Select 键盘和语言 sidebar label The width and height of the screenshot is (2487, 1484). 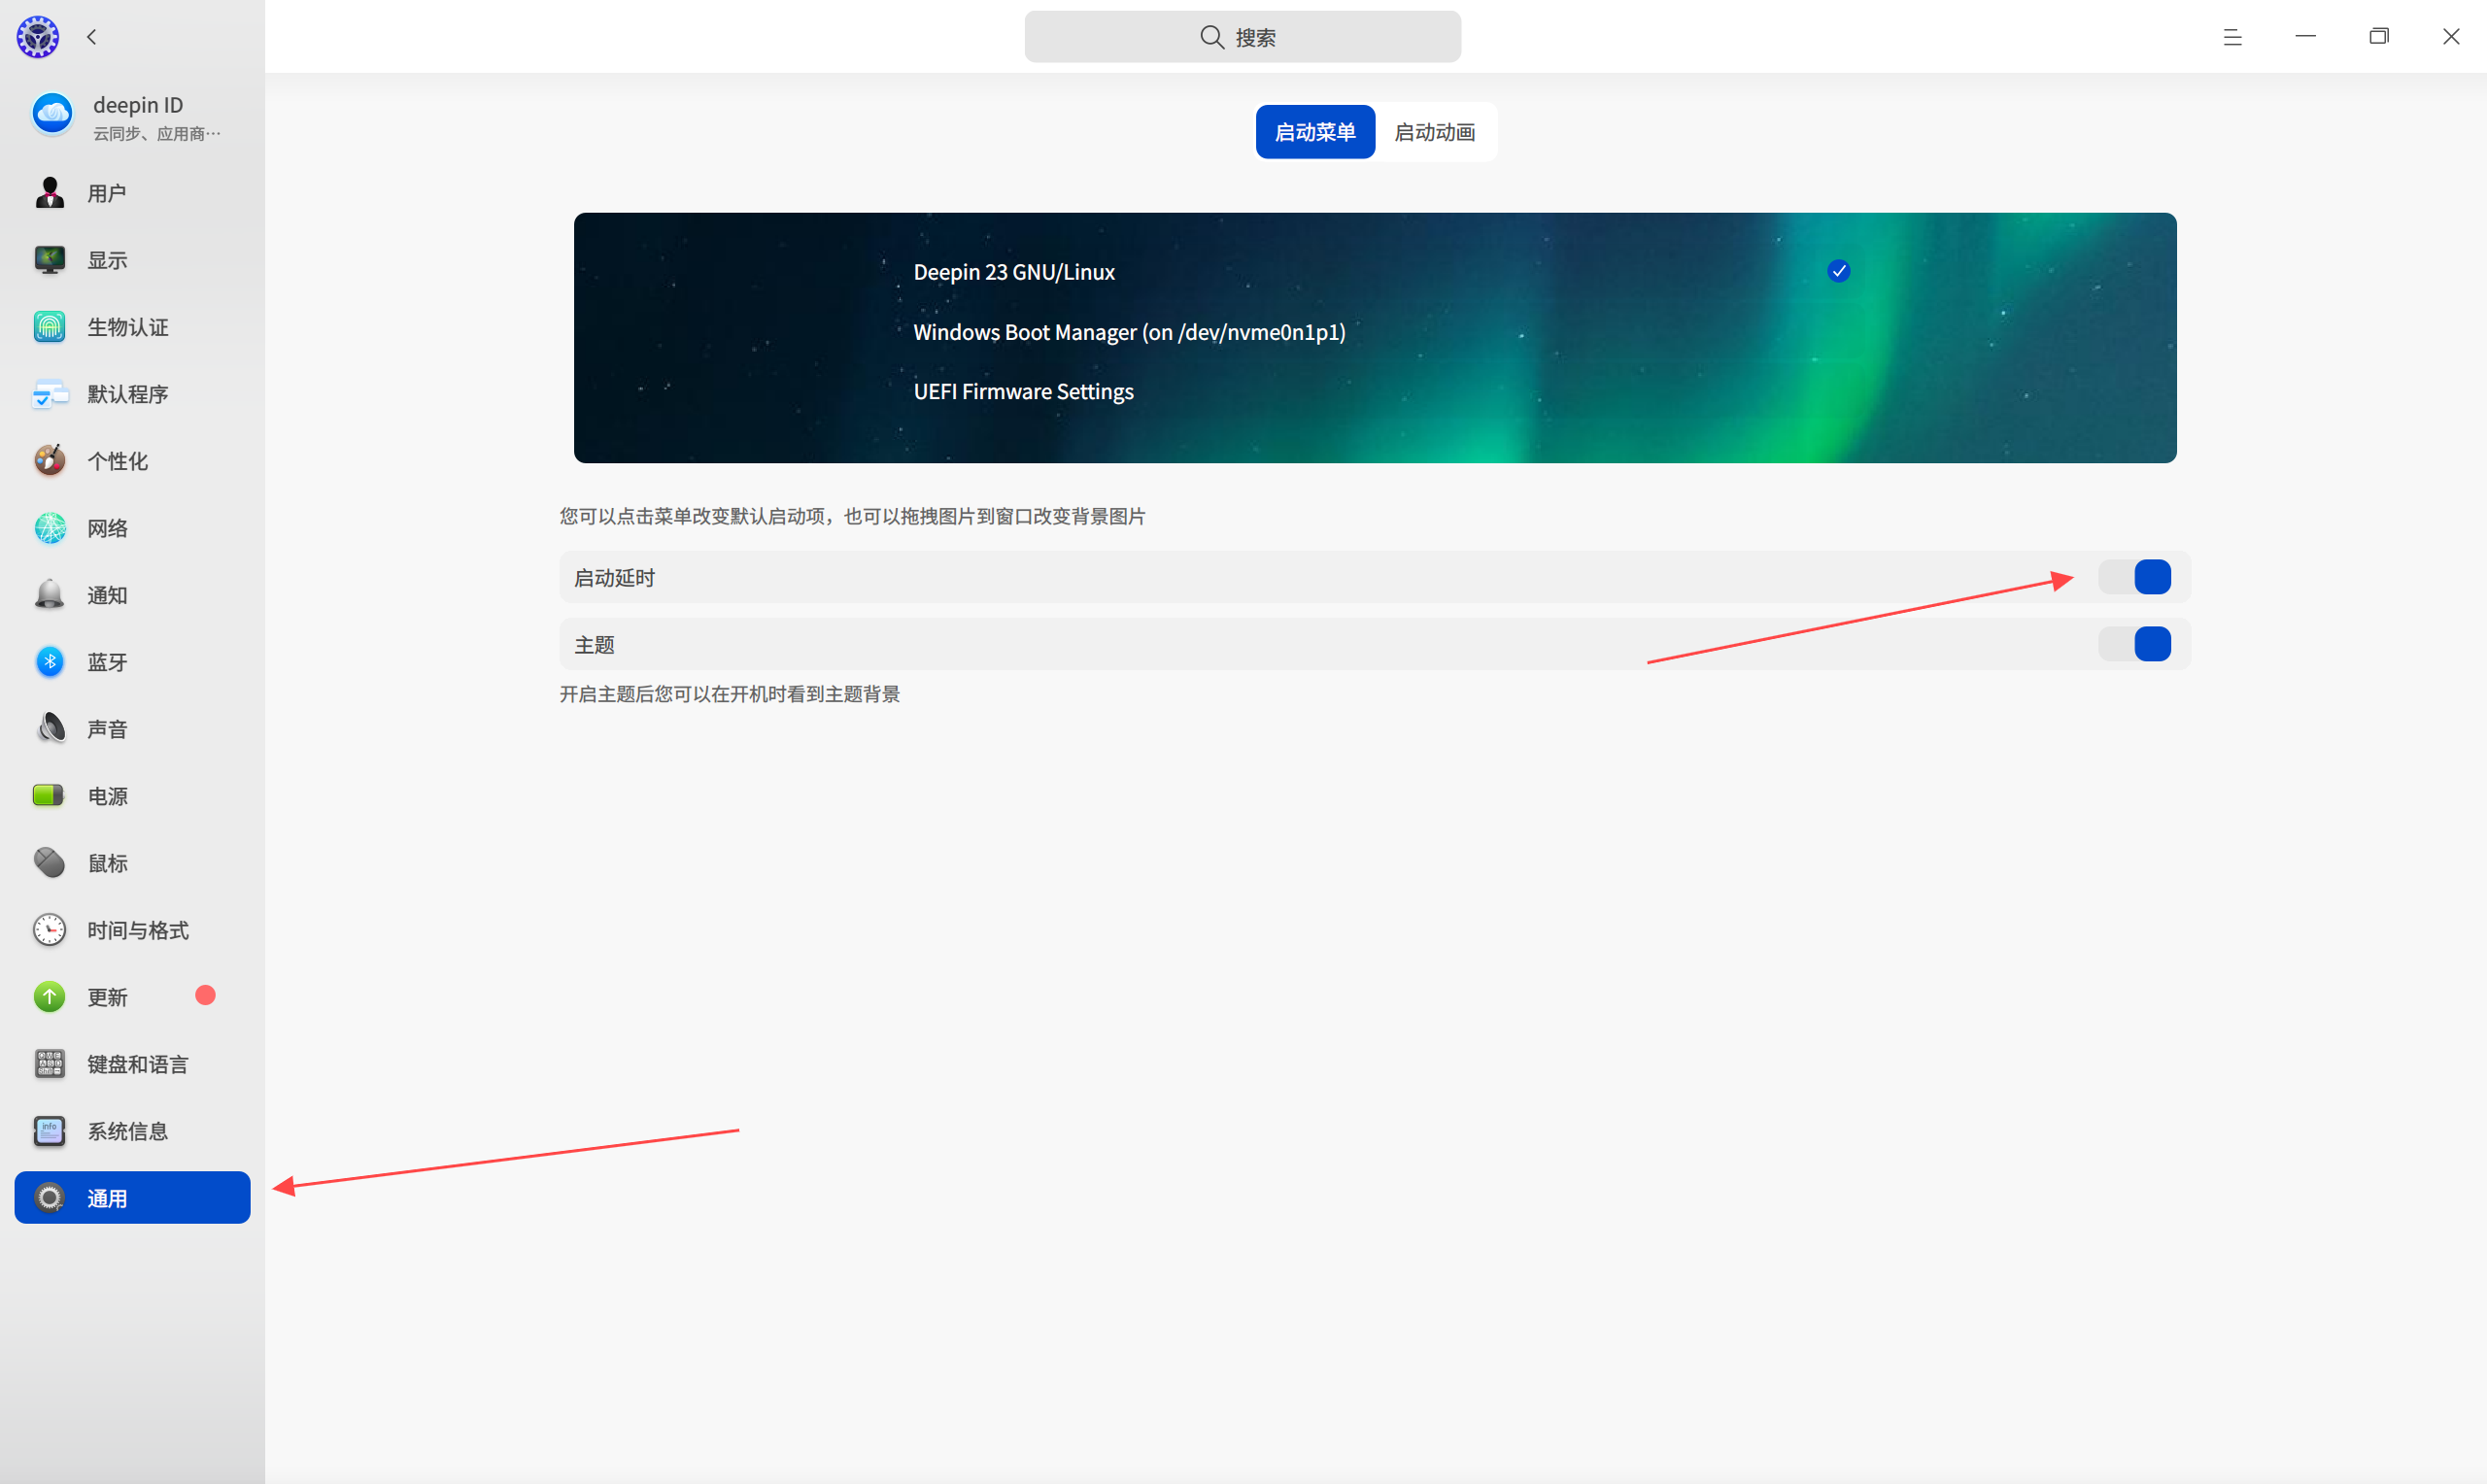138,1064
